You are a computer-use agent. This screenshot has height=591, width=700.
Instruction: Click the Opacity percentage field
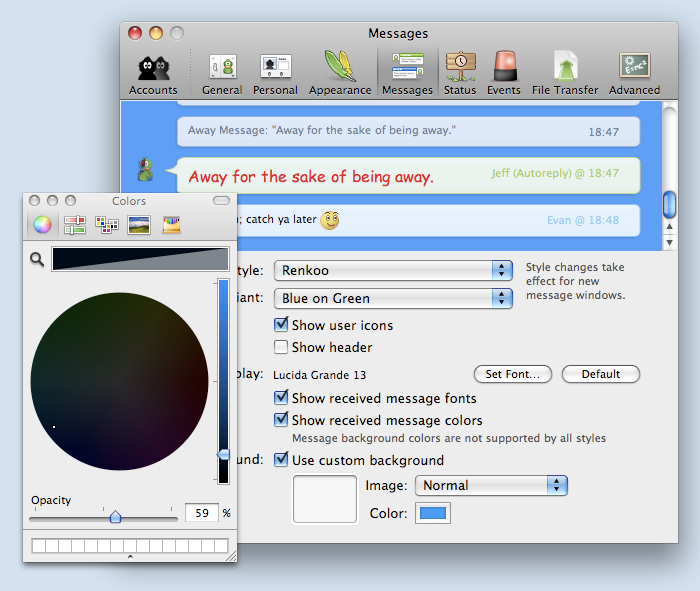tap(201, 513)
